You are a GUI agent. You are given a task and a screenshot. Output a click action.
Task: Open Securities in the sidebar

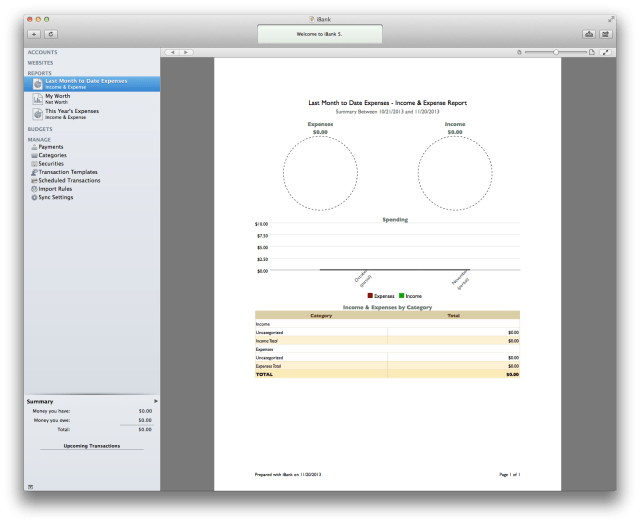(x=51, y=163)
